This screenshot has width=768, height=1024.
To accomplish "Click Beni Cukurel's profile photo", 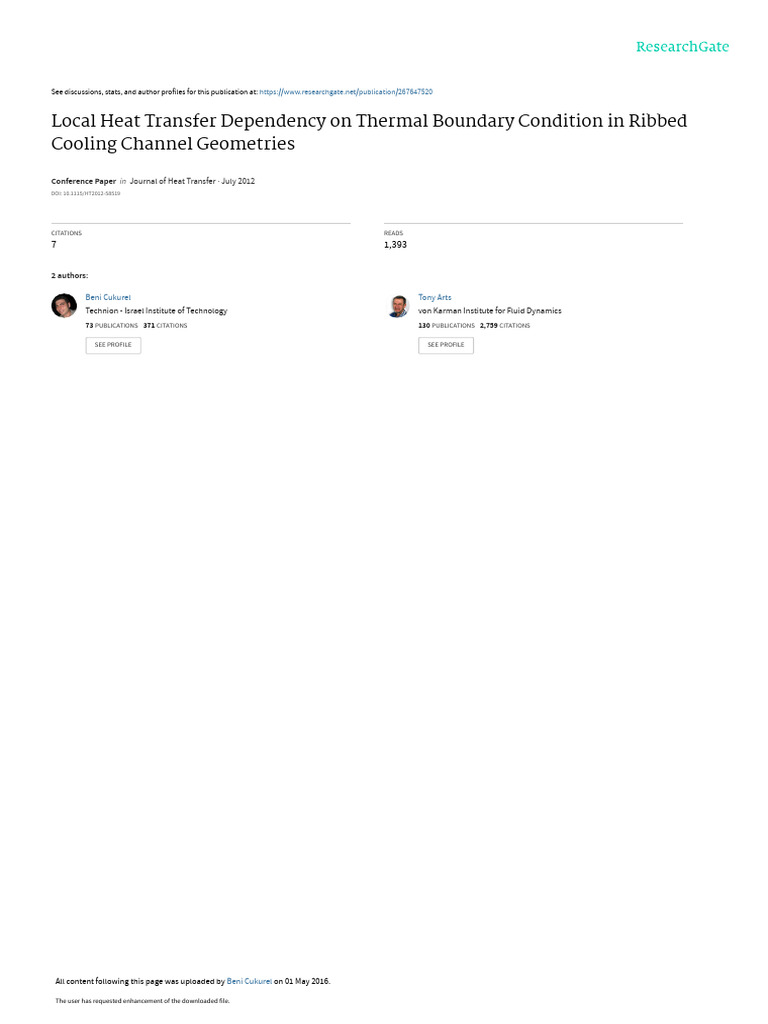I will [x=64, y=306].
